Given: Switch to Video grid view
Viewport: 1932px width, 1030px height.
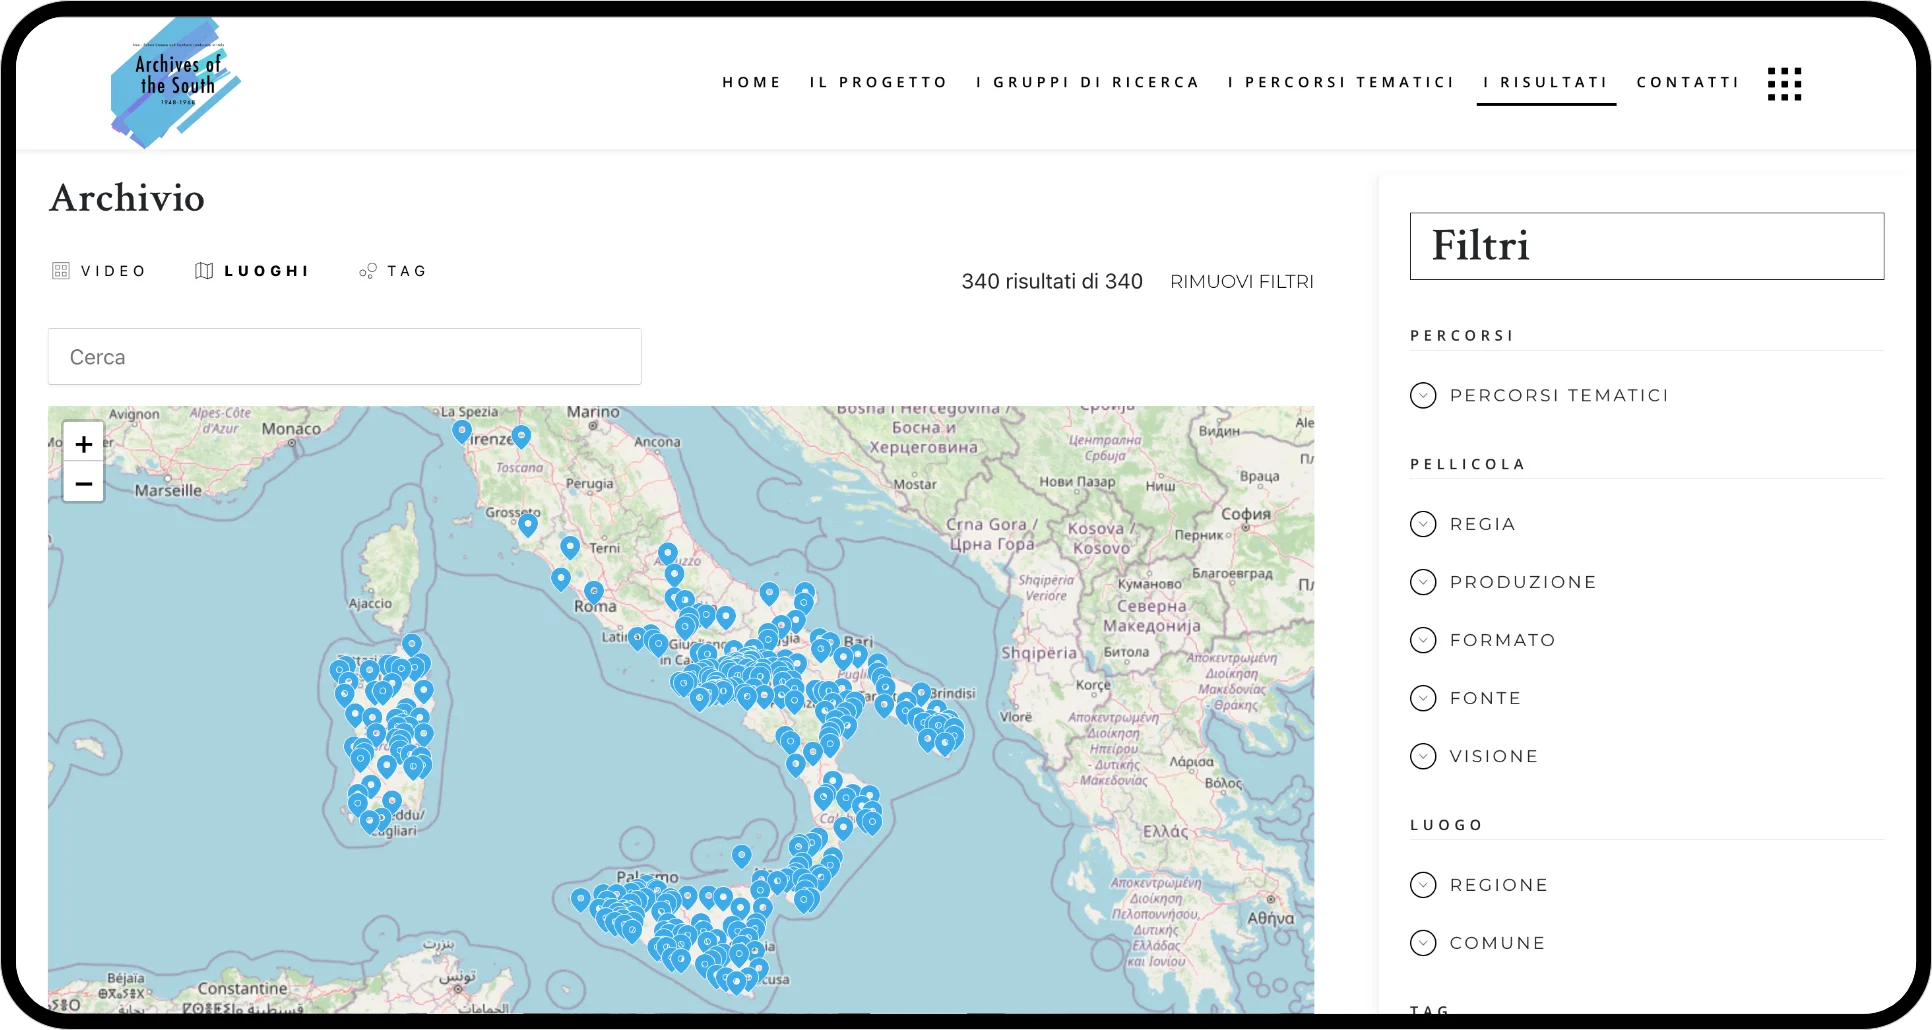Looking at the screenshot, I should click(x=99, y=271).
